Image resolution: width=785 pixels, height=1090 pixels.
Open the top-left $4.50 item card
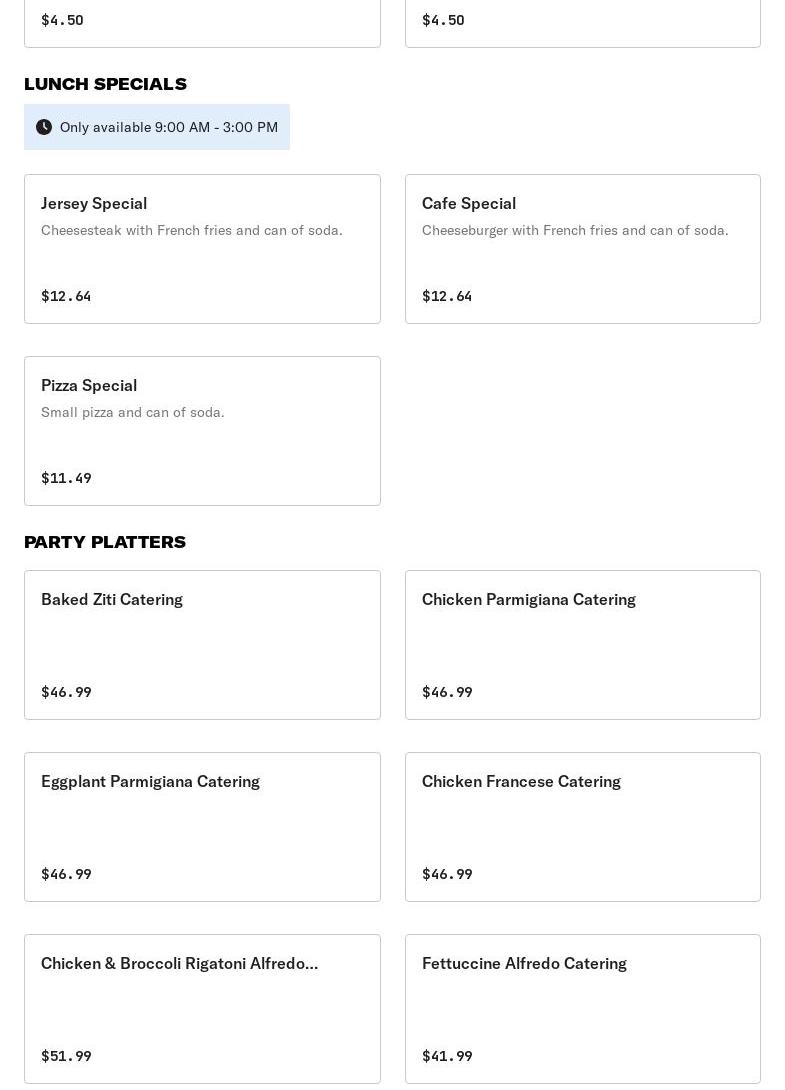tap(202, 22)
